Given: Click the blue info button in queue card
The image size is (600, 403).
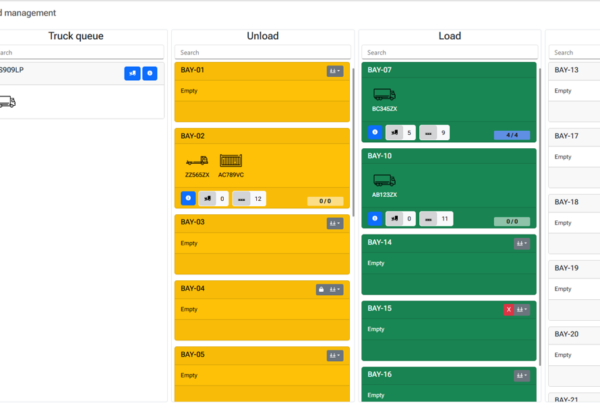Looking at the screenshot, I should tap(149, 73).
